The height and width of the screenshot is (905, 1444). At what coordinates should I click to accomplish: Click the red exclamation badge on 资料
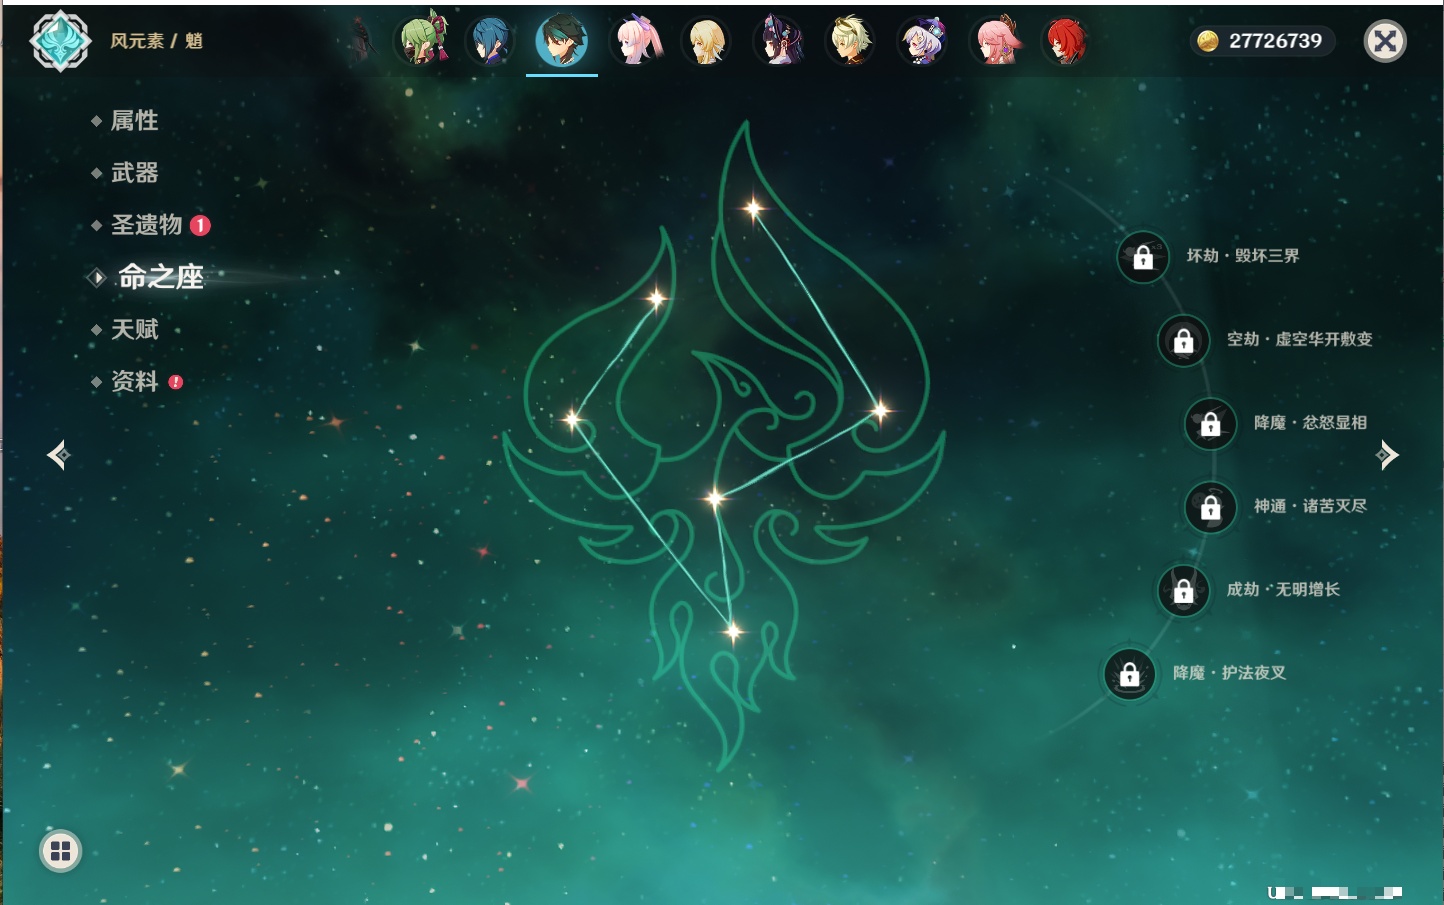pos(176,381)
